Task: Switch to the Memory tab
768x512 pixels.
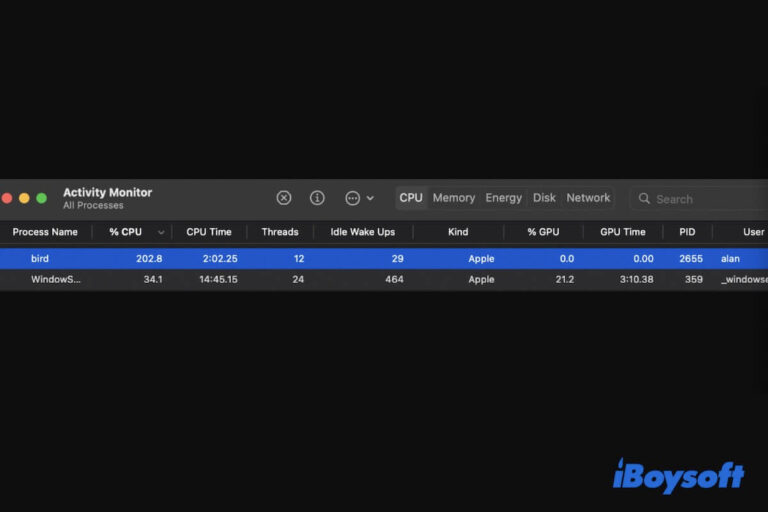Action: pyautogui.click(x=454, y=198)
